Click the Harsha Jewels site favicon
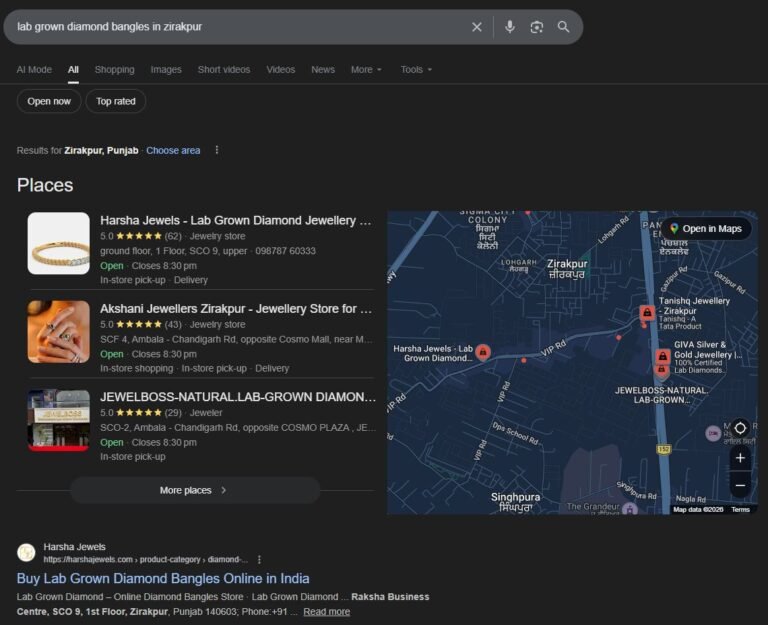Viewport: 768px width, 625px height. coord(26,553)
